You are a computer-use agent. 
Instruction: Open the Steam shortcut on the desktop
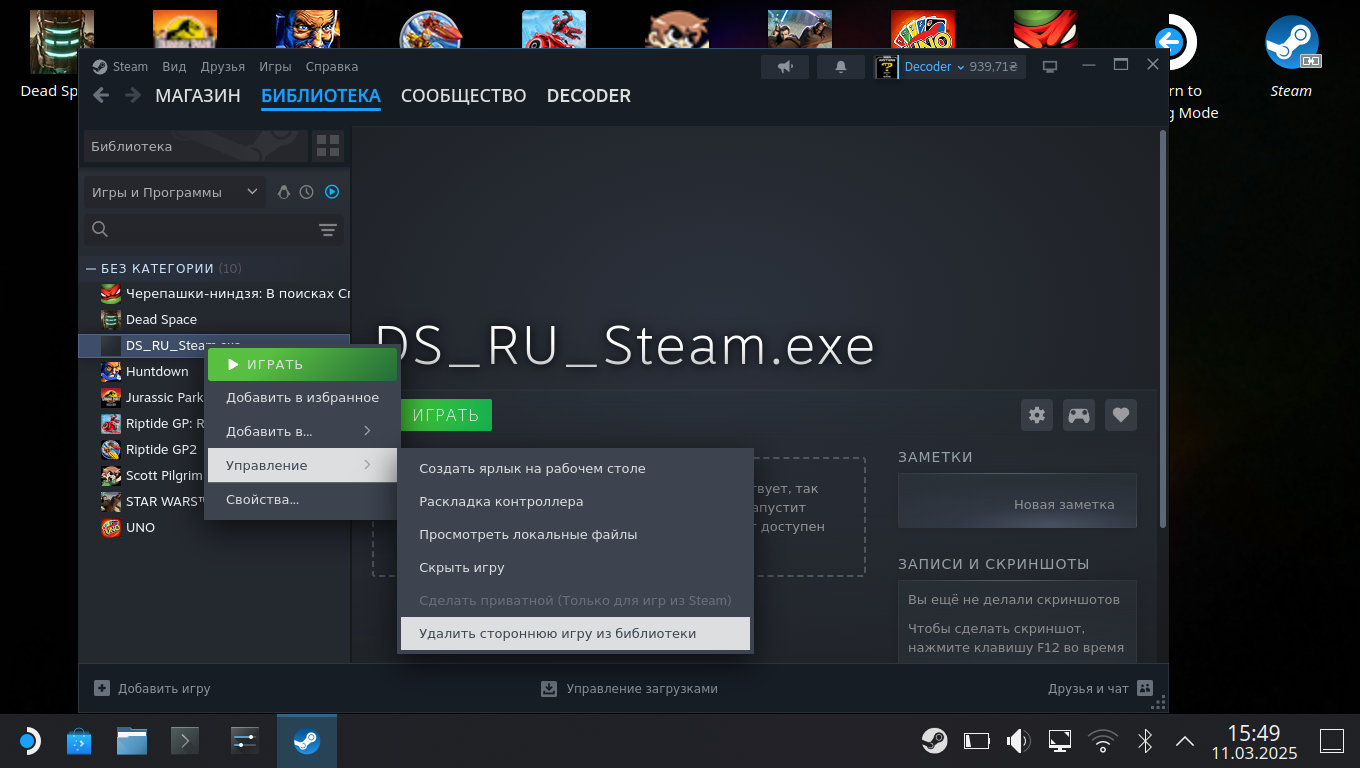[1291, 57]
